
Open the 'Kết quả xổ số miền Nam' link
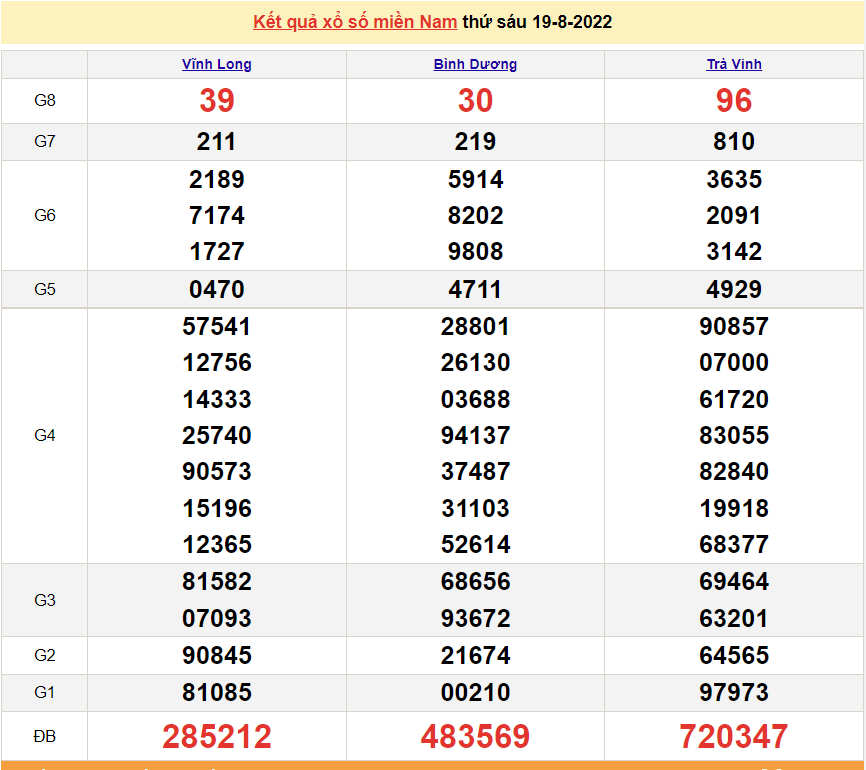355,22
